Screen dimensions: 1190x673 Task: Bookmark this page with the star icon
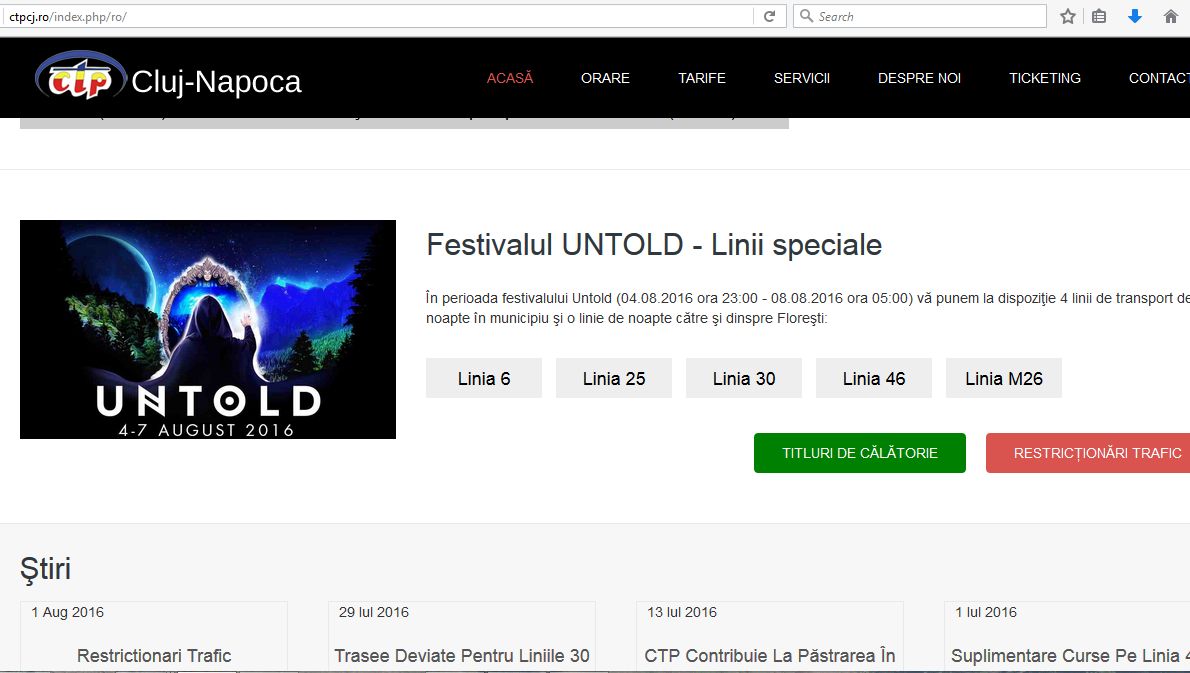(1068, 16)
